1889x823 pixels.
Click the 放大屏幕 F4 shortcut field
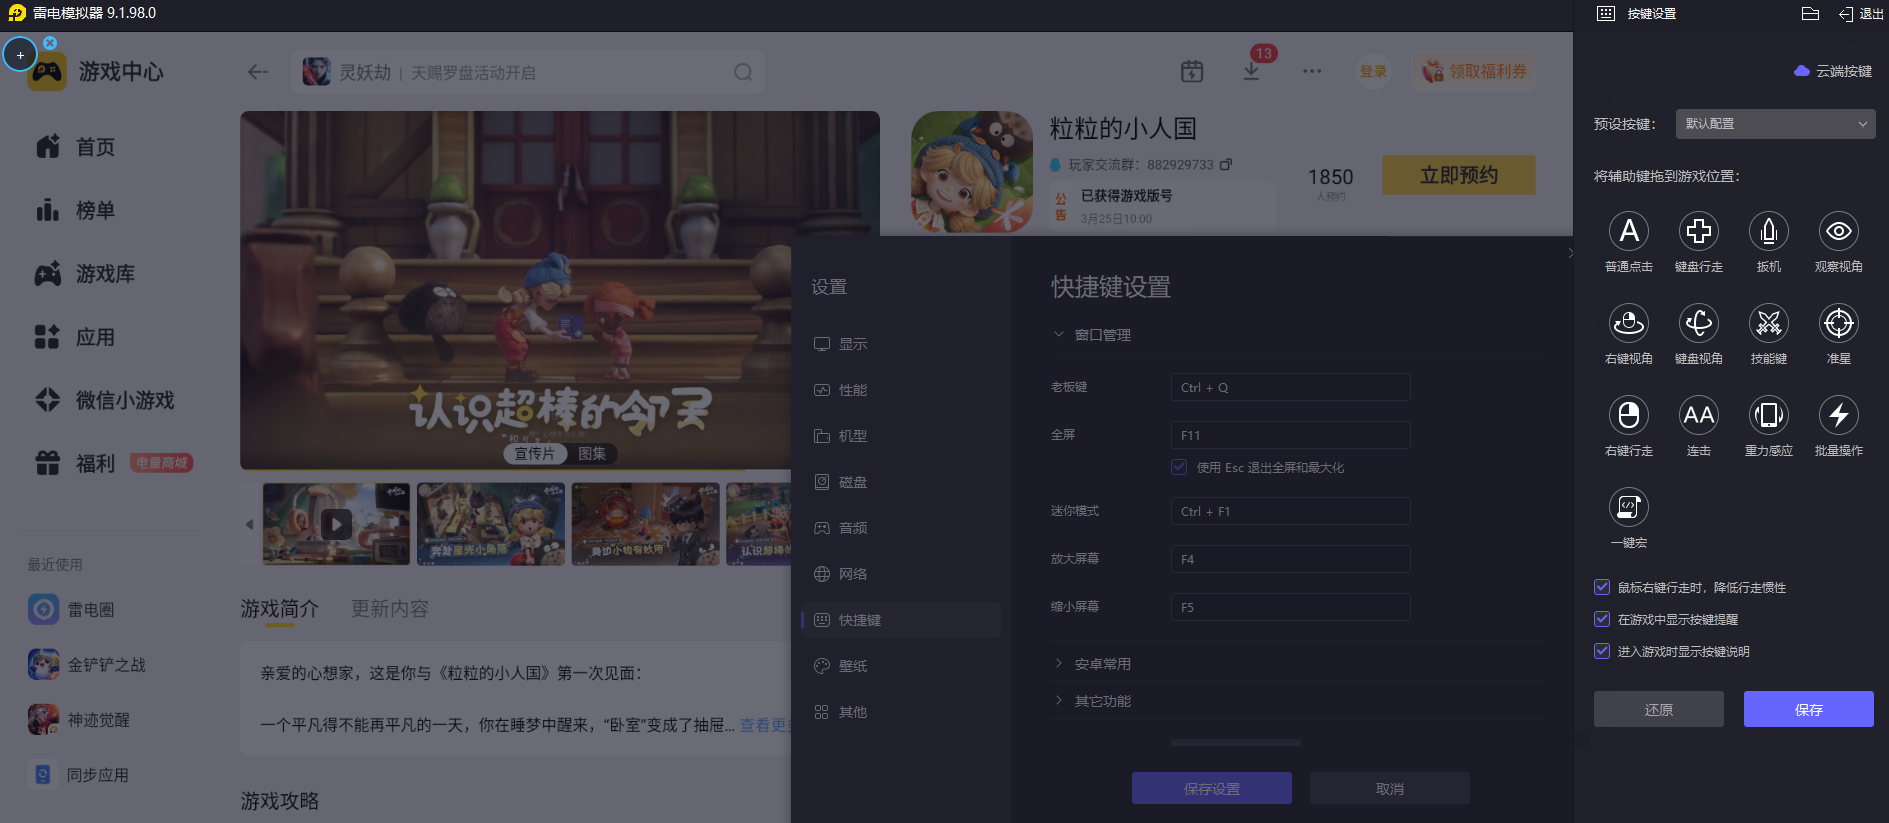[x=1290, y=559]
